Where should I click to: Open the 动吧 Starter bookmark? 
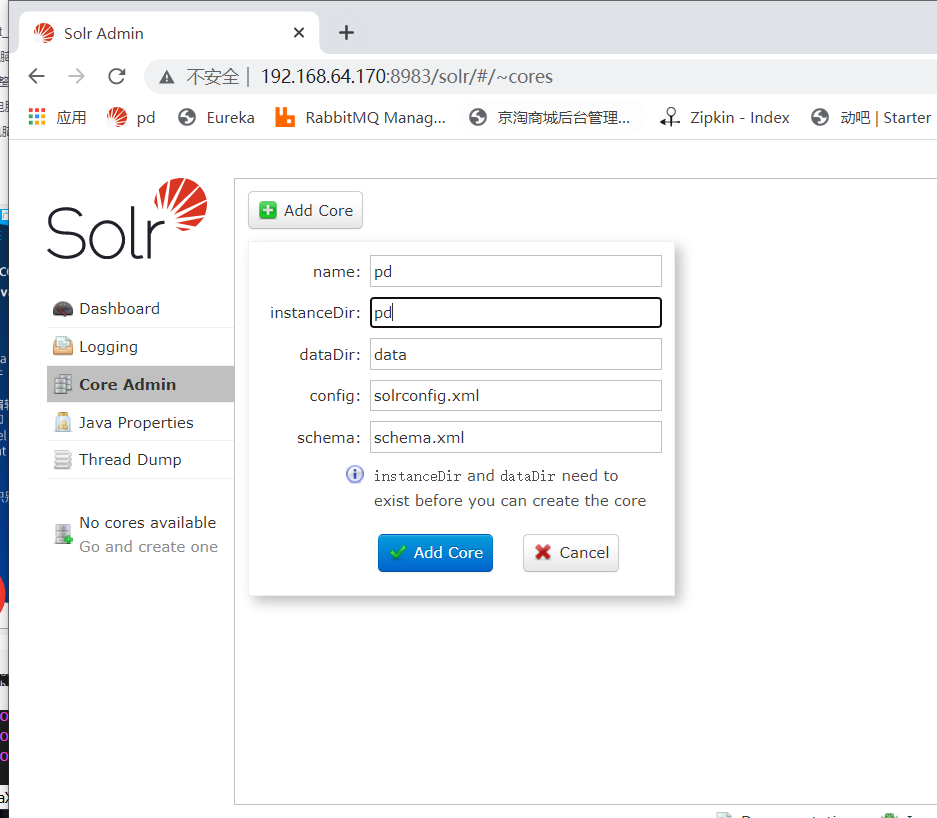pyautogui.click(x=871, y=117)
